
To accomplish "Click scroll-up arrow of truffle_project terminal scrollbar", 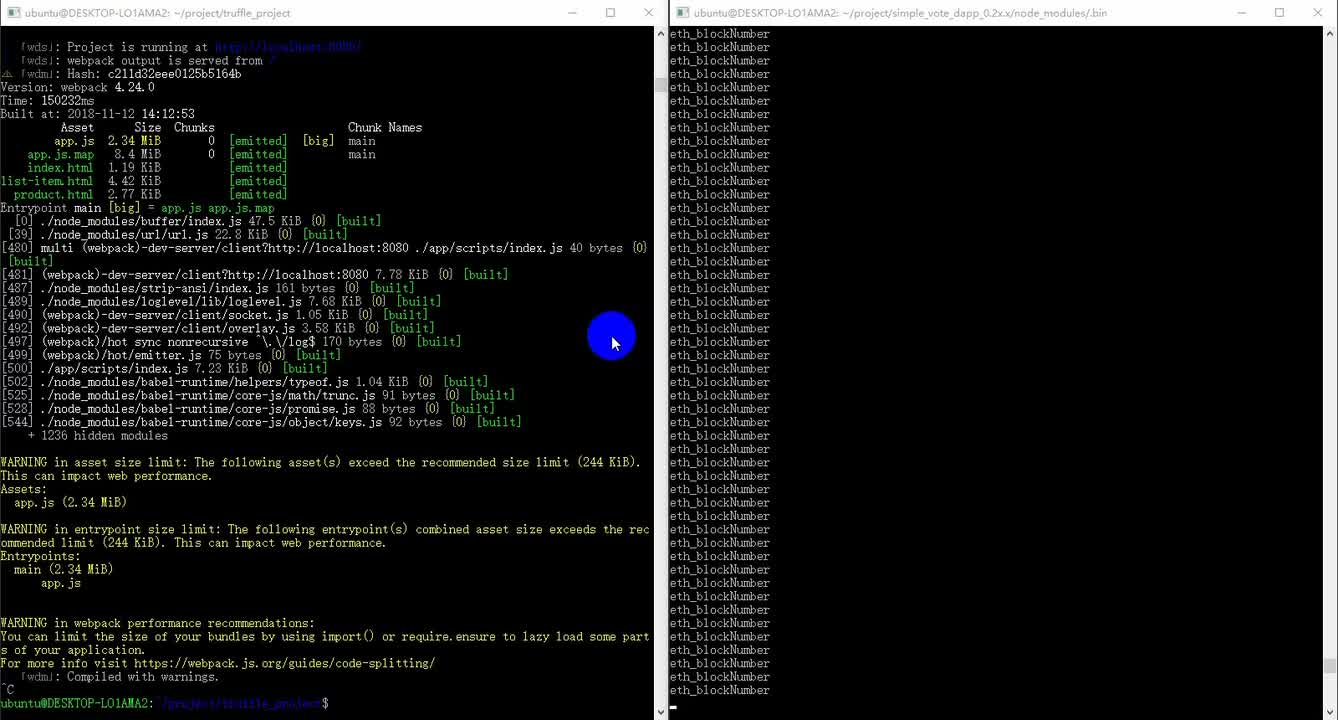I will pos(660,33).
